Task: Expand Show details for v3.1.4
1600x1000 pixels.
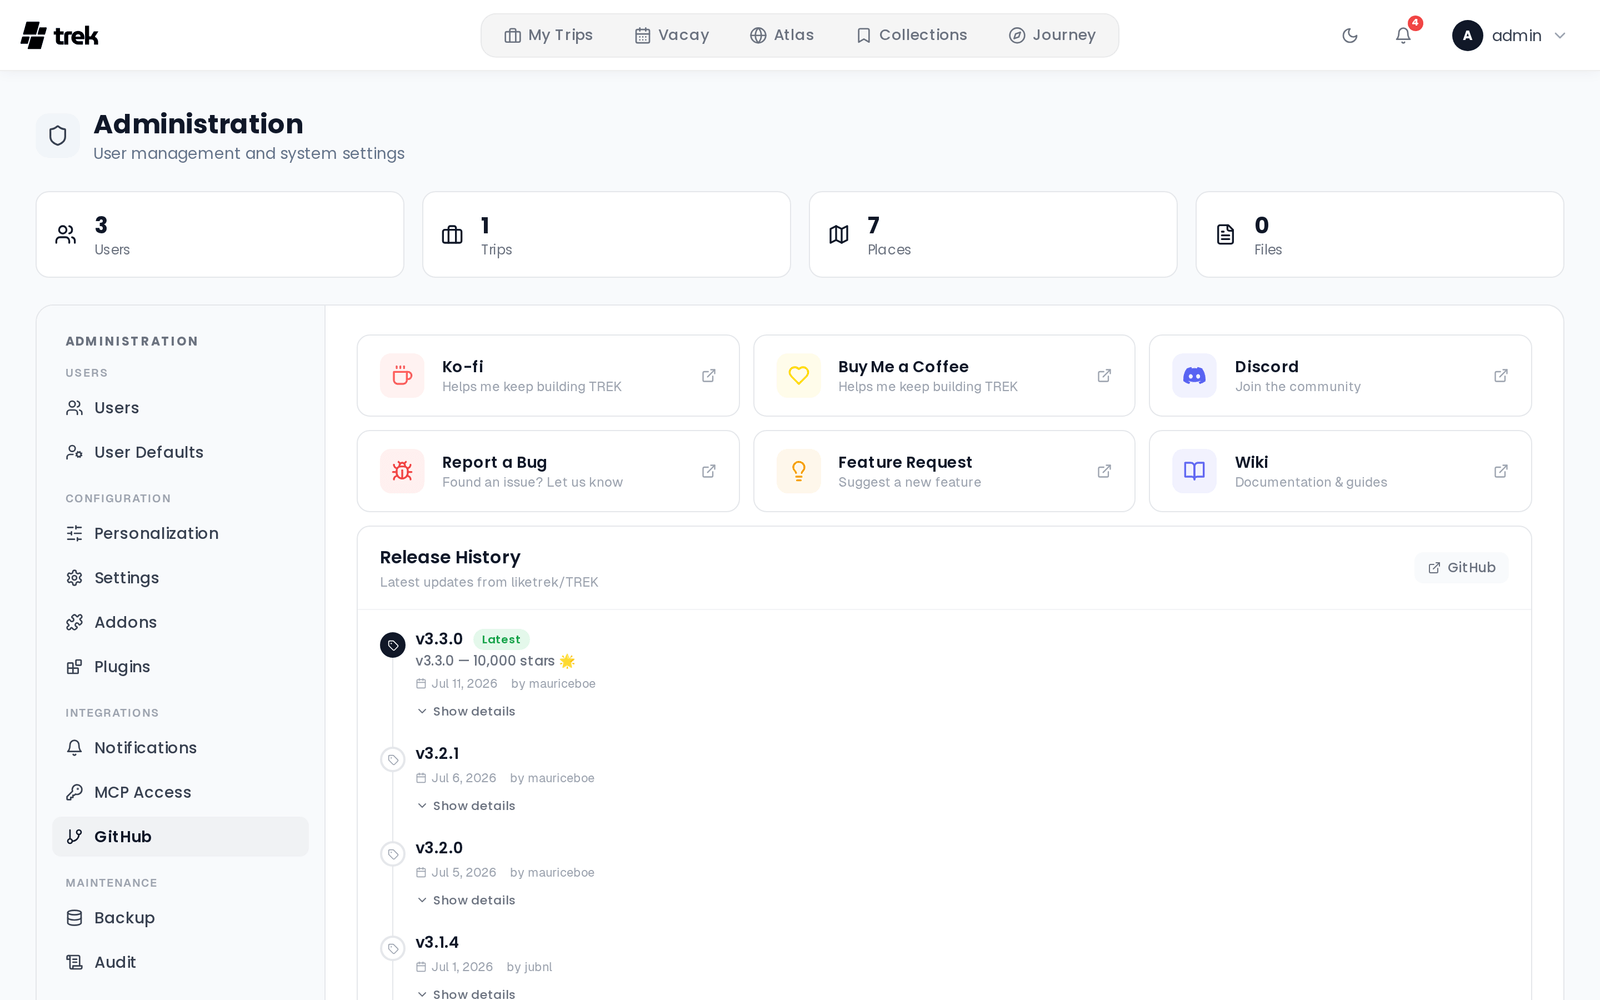Action: pyautogui.click(x=466, y=994)
